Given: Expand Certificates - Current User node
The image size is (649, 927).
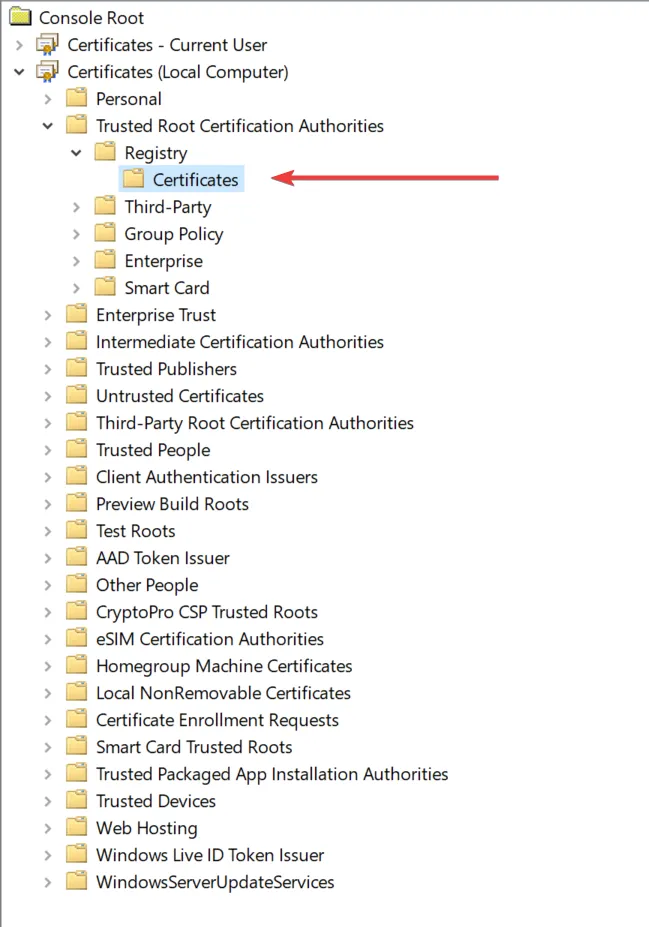Looking at the screenshot, I should coord(19,45).
